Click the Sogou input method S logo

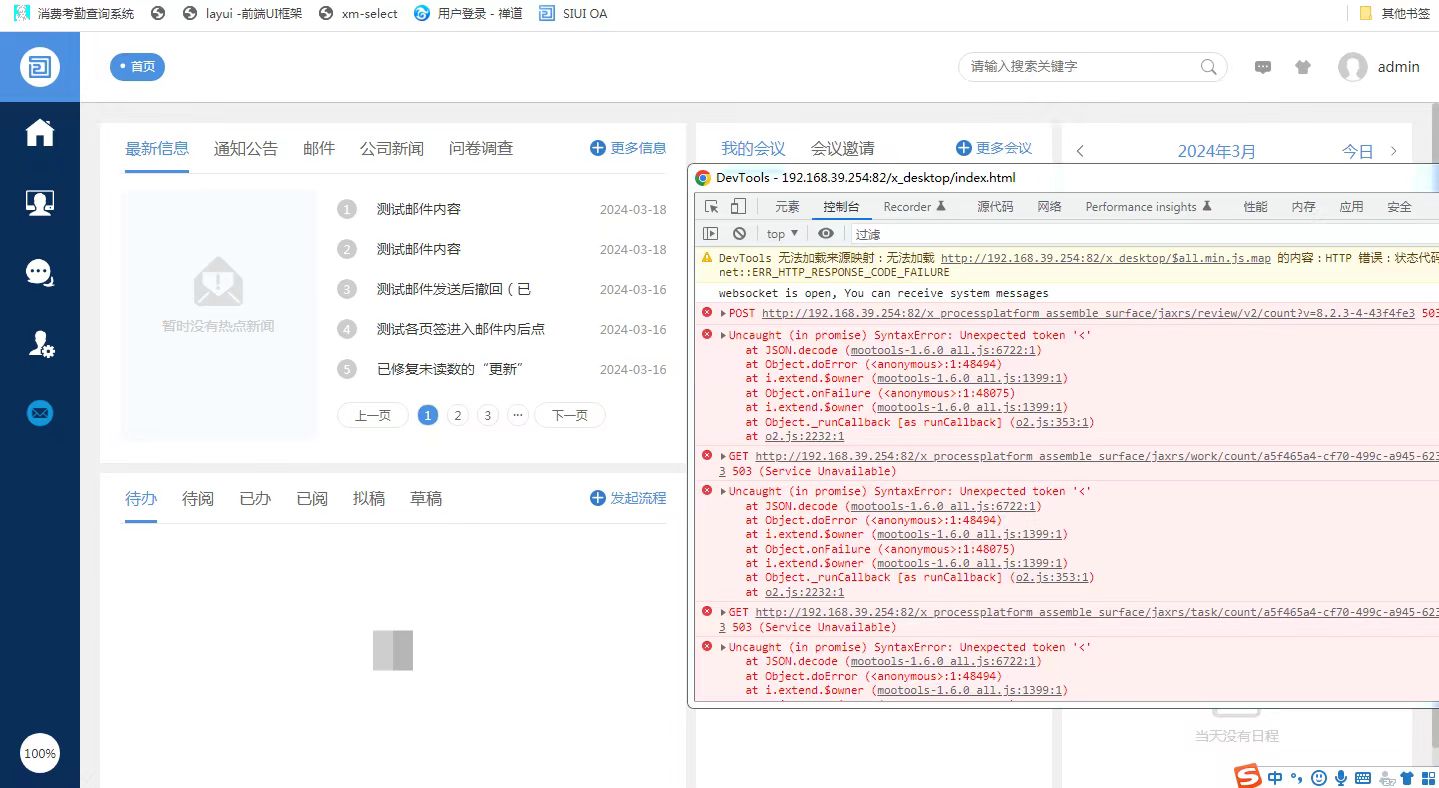pos(1247,776)
